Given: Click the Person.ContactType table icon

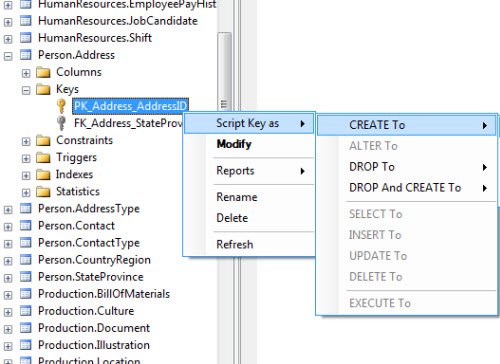Looking at the screenshot, I should 26,243.
